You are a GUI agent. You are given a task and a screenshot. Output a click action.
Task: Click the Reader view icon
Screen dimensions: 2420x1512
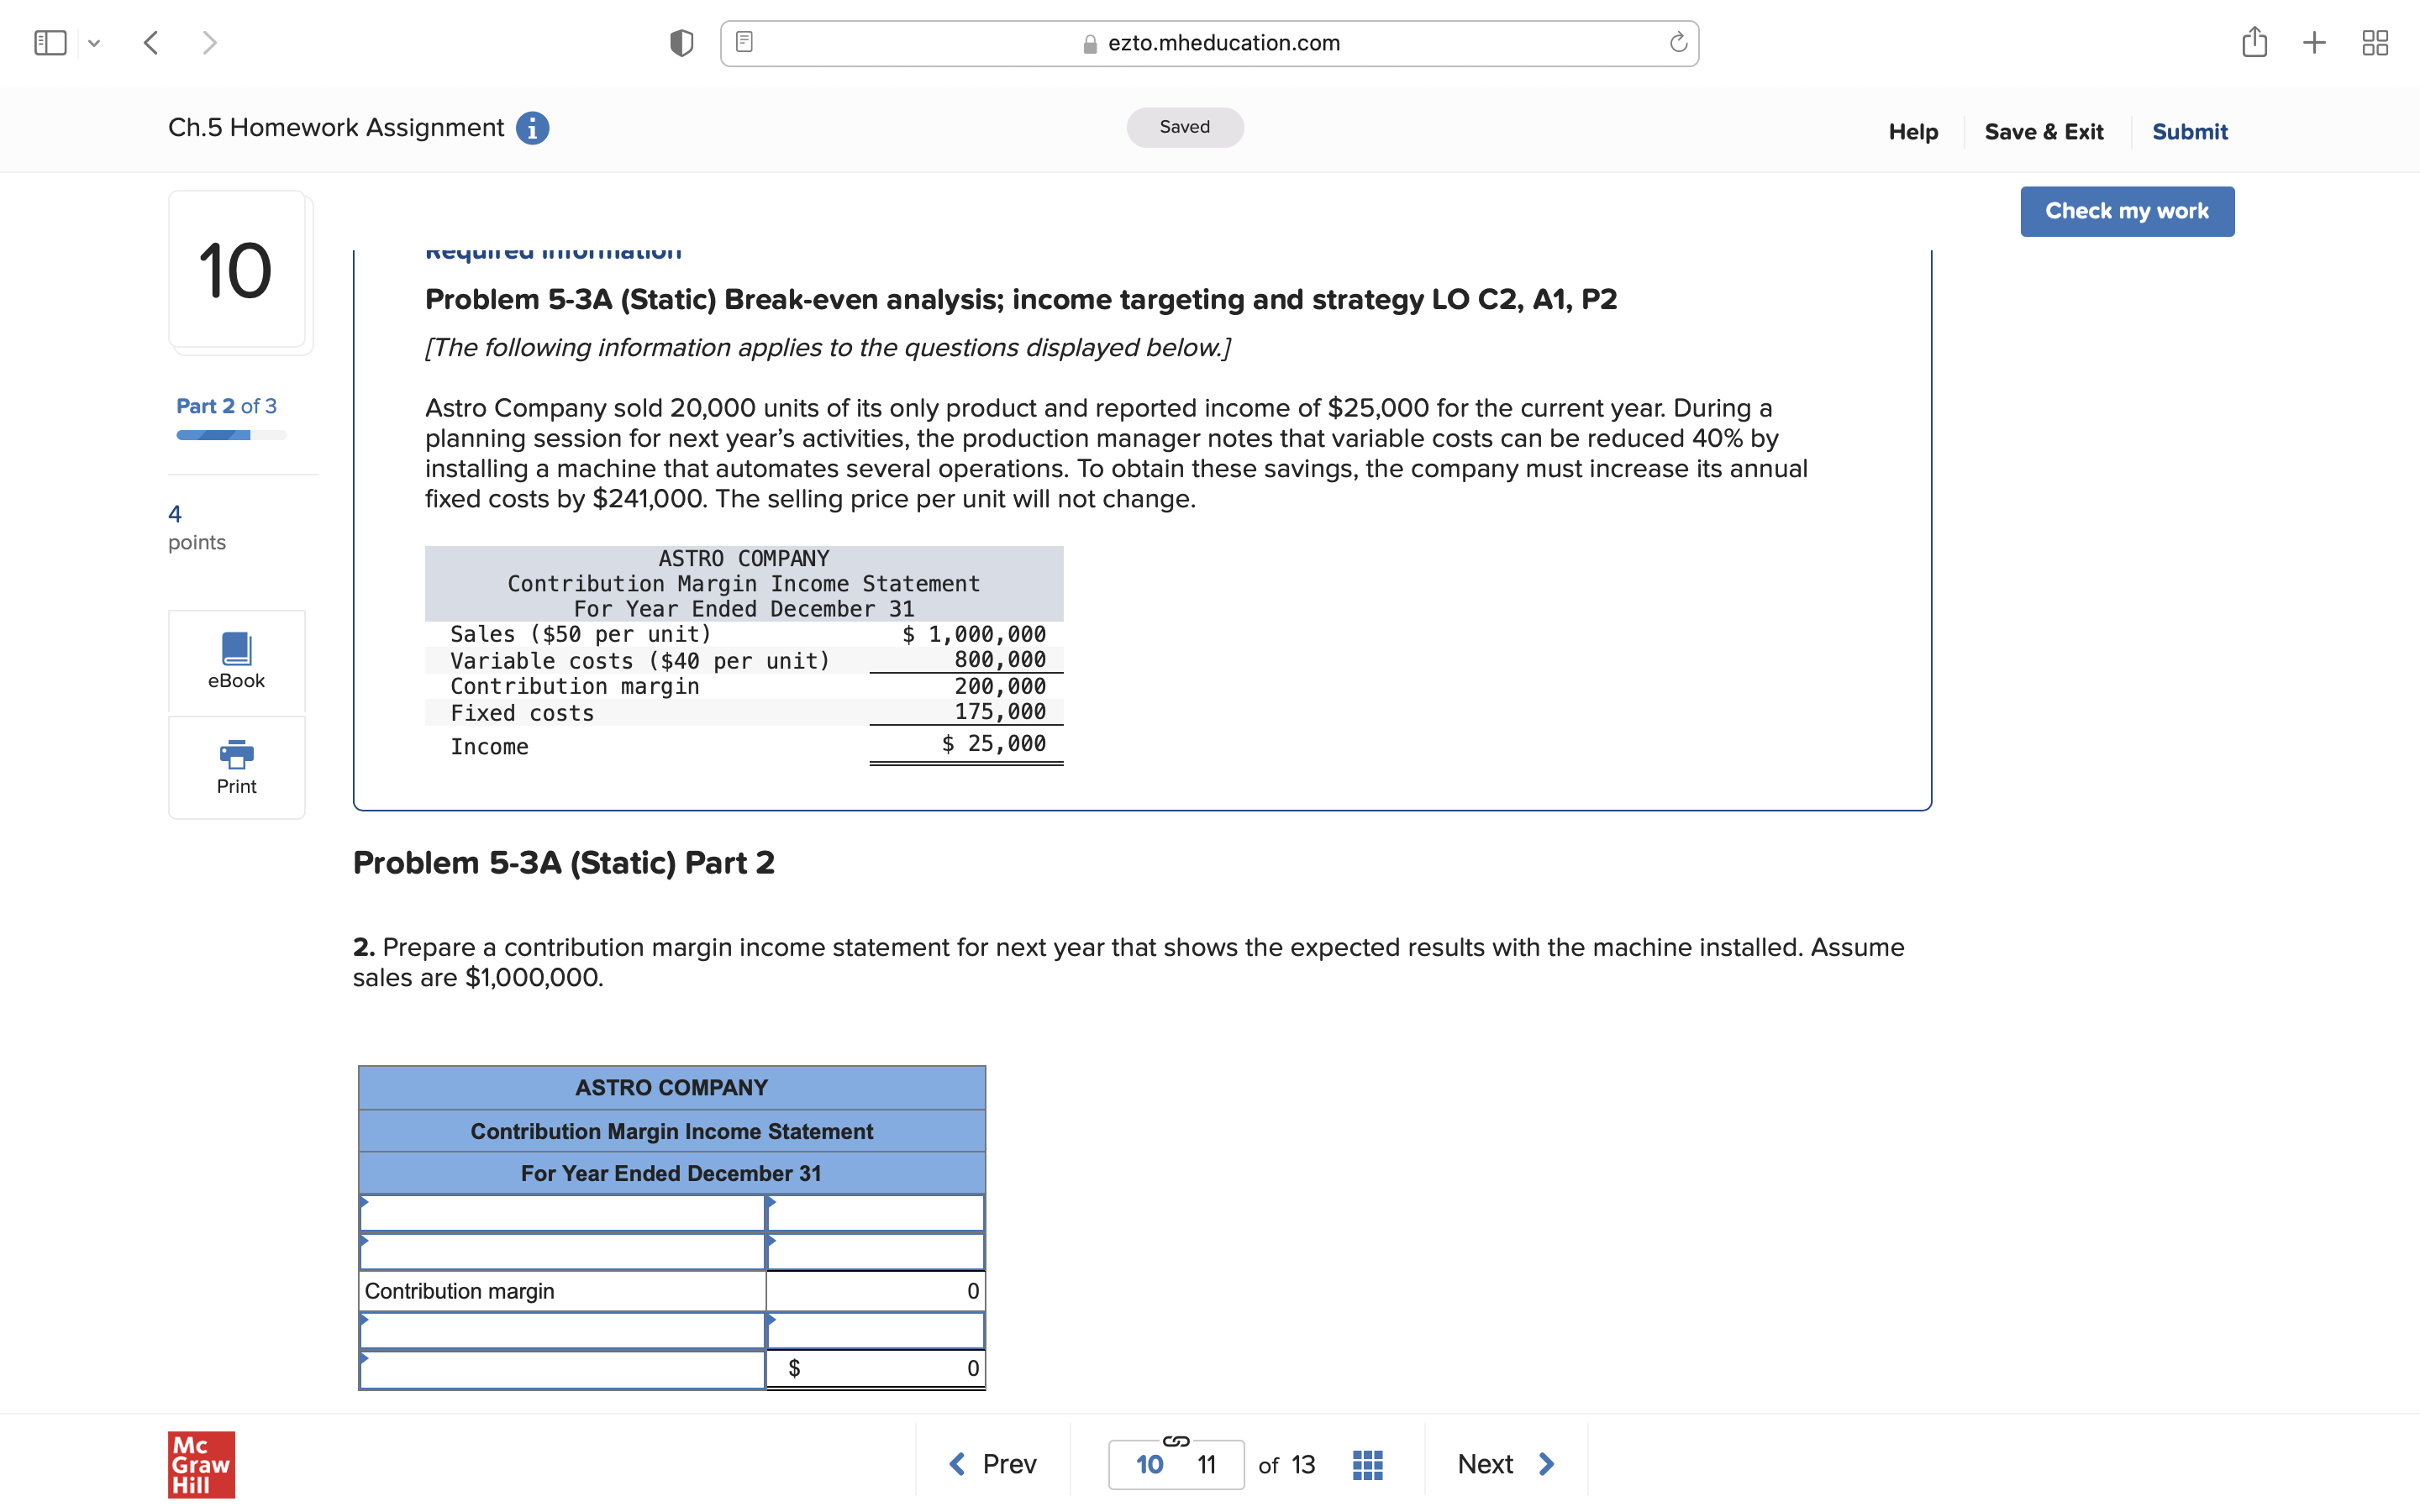[x=744, y=42]
